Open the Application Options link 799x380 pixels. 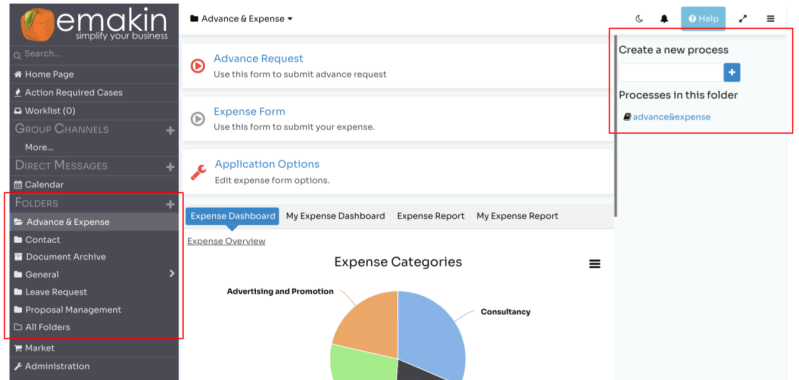[267, 165]
